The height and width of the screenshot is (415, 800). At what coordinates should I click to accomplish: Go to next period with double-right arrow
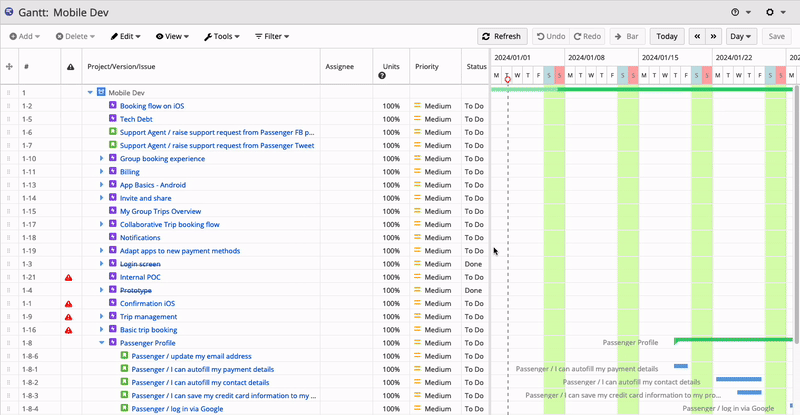713,36
